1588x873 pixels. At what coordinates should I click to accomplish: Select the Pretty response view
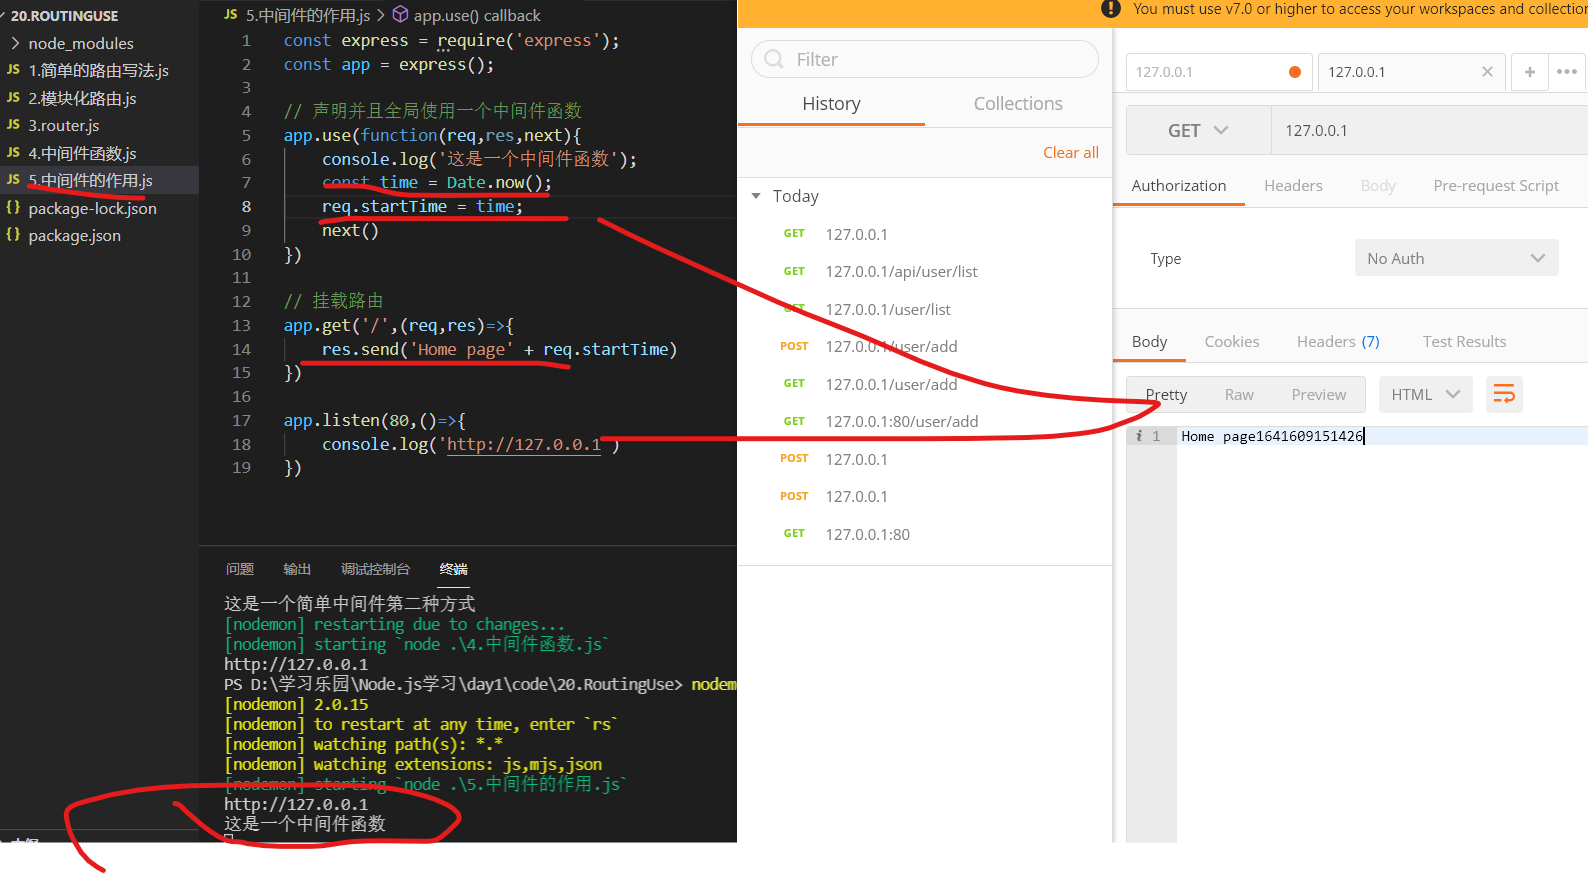point(1166,395)
